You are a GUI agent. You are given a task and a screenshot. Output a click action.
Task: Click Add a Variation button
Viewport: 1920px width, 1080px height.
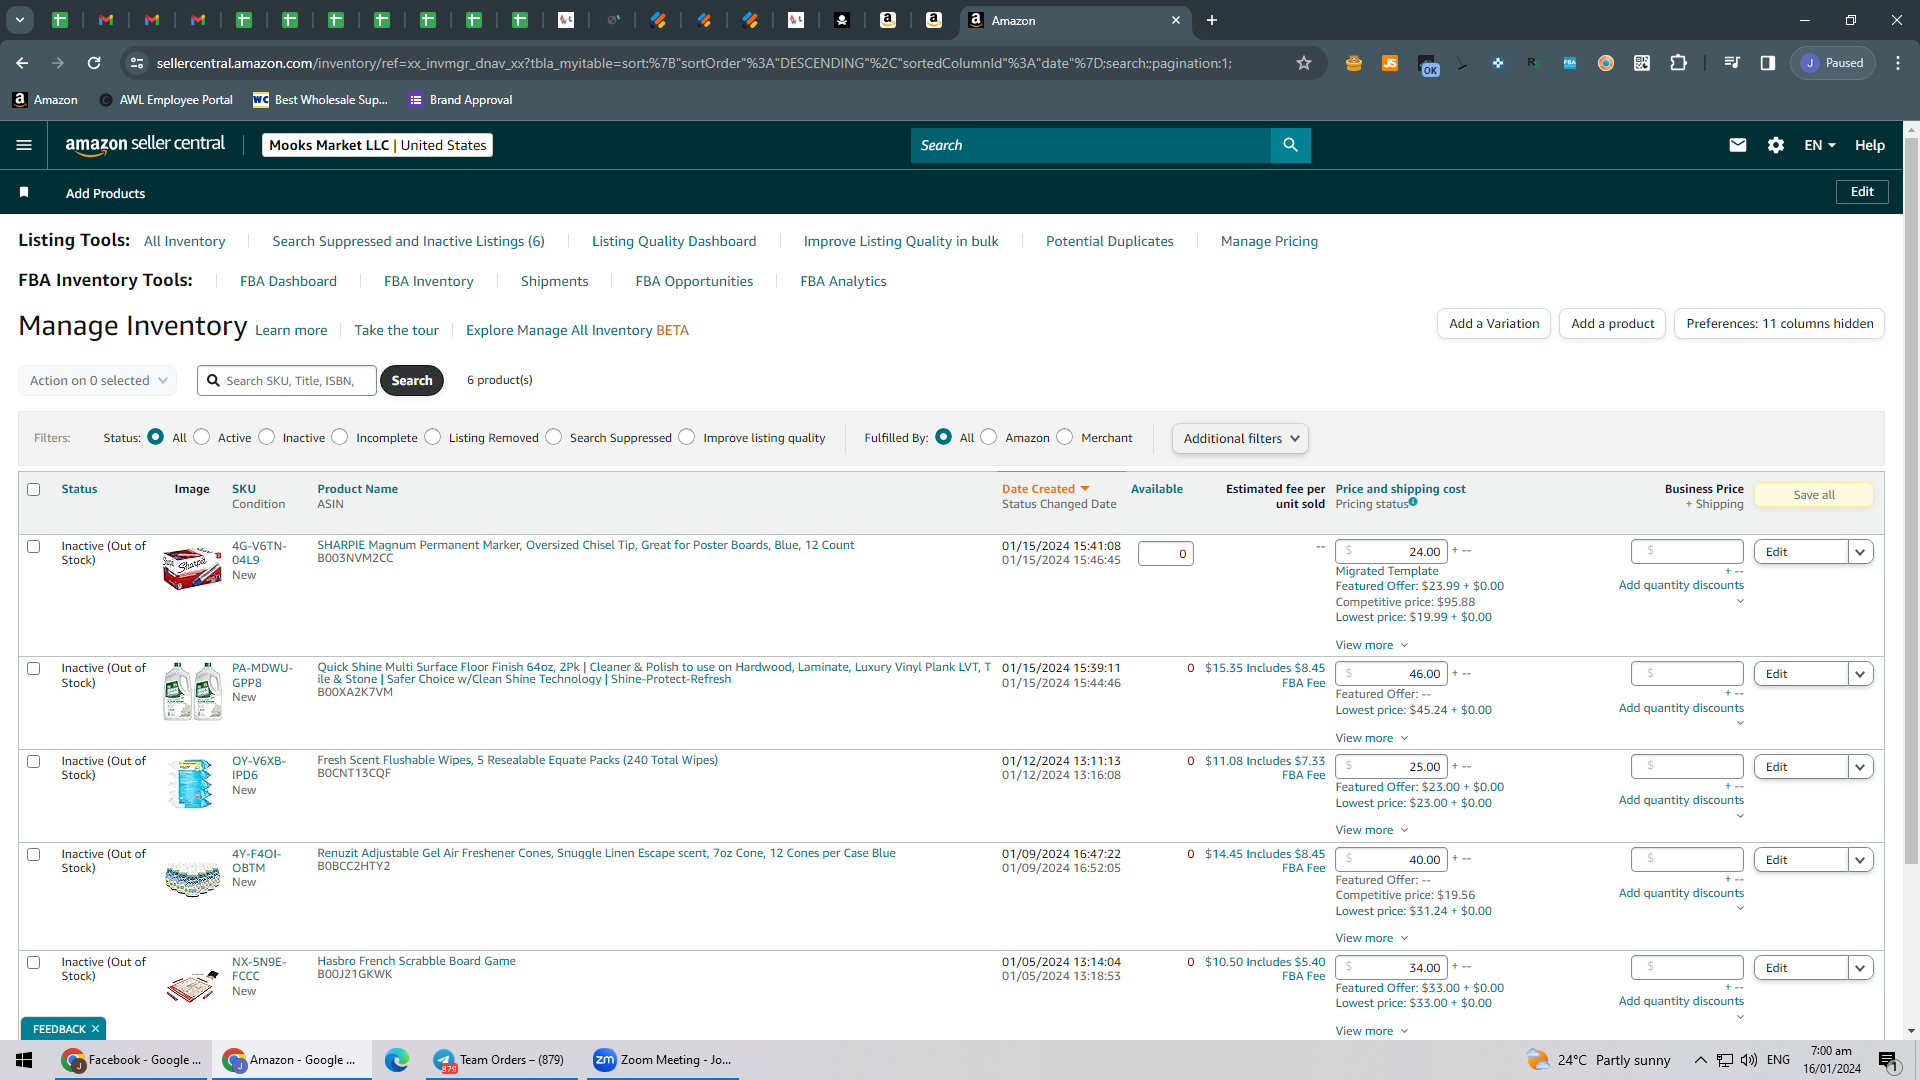tap(1494, 324)
